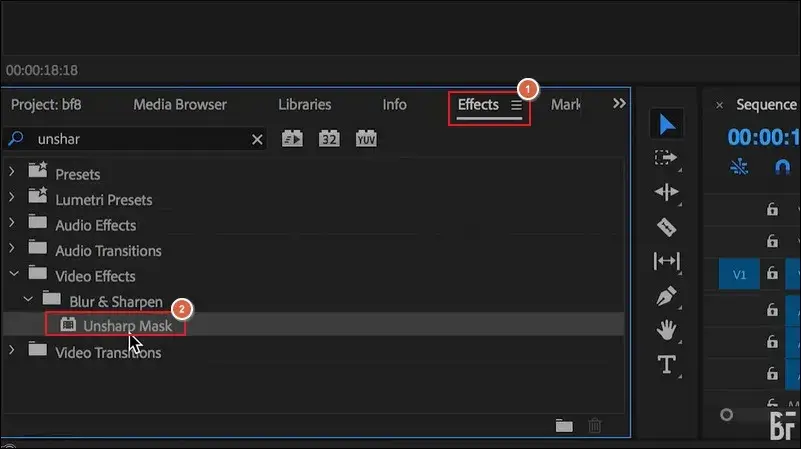Pick the Razor tool
Viewport: 801px width, 449px height.
pyautogui.click(x=666, y=227)
